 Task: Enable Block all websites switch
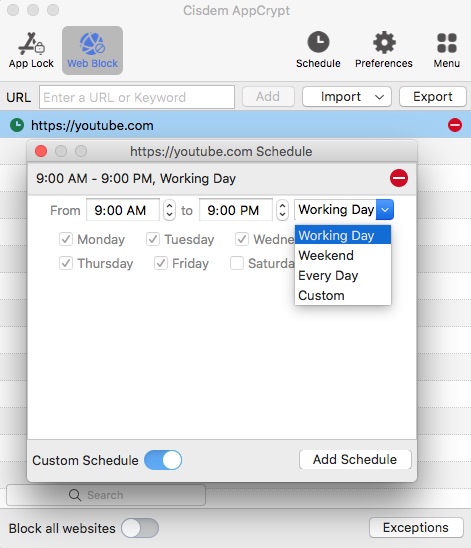click(x=140, y=528)
